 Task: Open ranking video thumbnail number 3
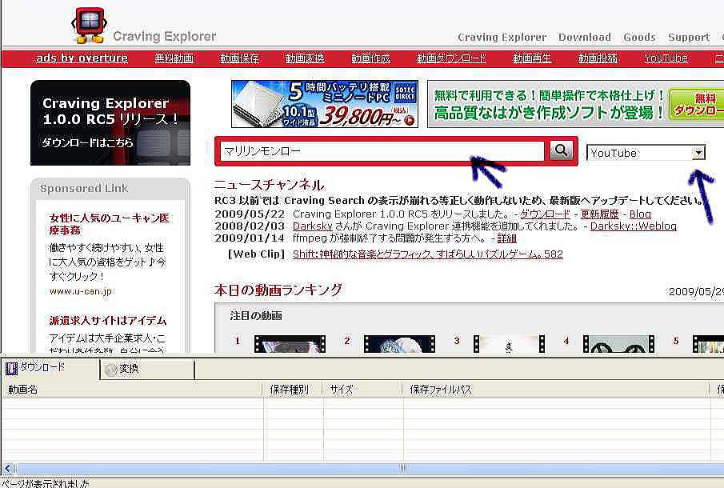[x=509, y=344]
